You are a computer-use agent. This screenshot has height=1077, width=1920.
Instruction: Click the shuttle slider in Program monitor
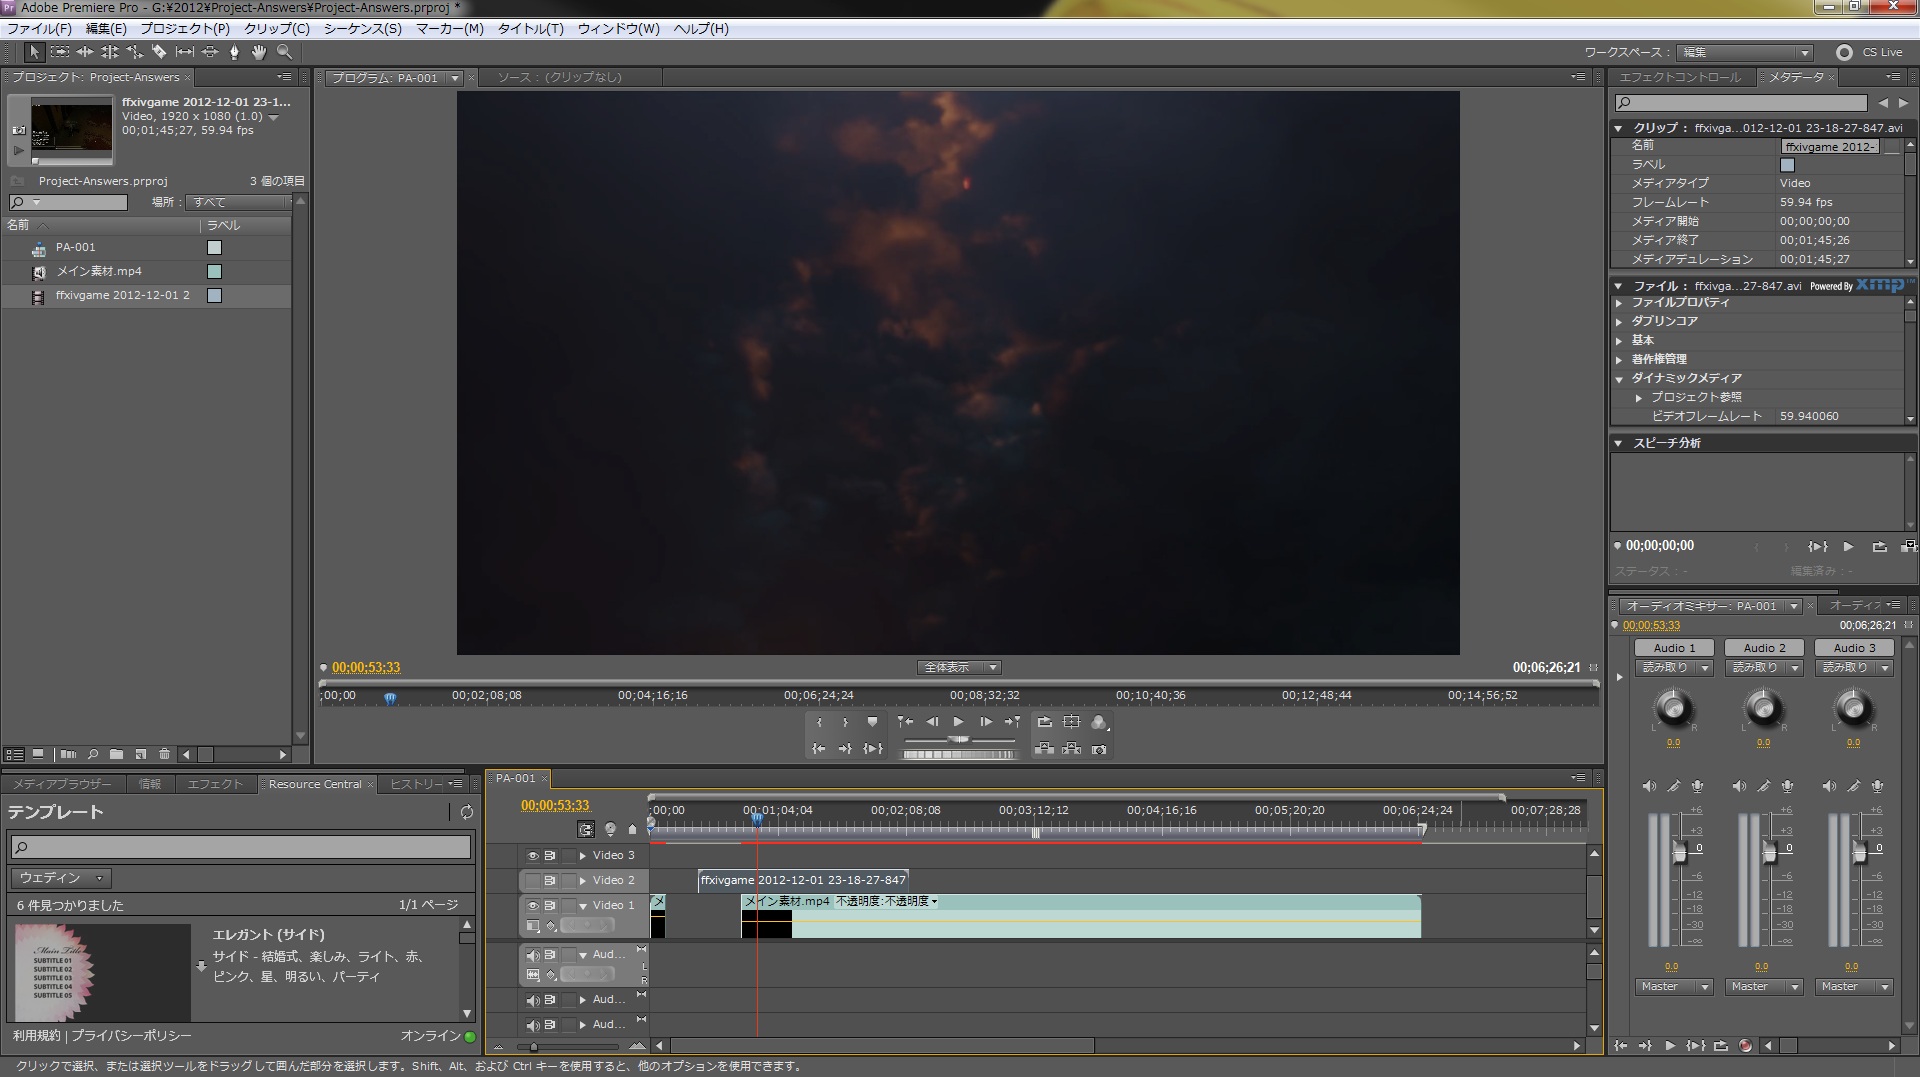(x=959, y=740)
